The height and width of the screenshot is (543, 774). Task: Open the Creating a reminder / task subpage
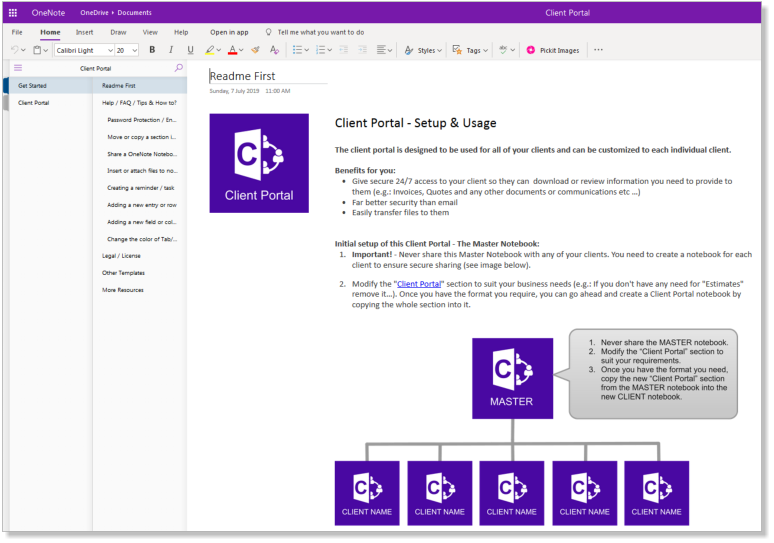(x=141, y=188)
